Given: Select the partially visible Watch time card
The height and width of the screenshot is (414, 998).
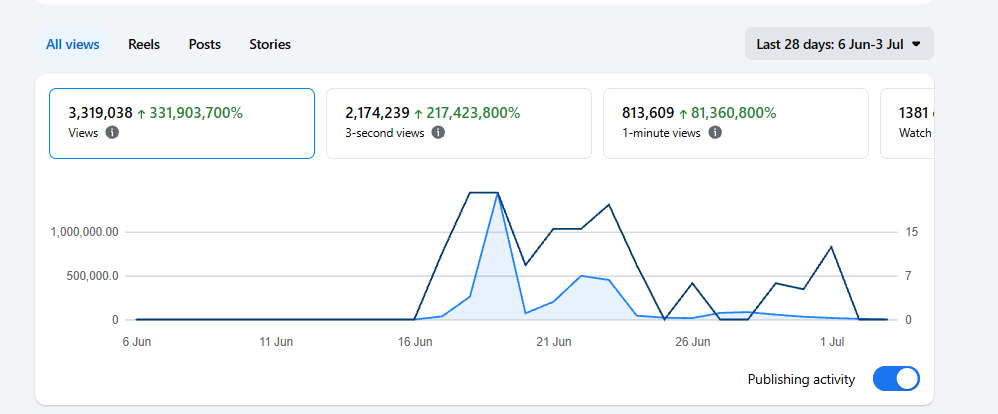Looking at the screenshot, I should (x=907, y=123).
